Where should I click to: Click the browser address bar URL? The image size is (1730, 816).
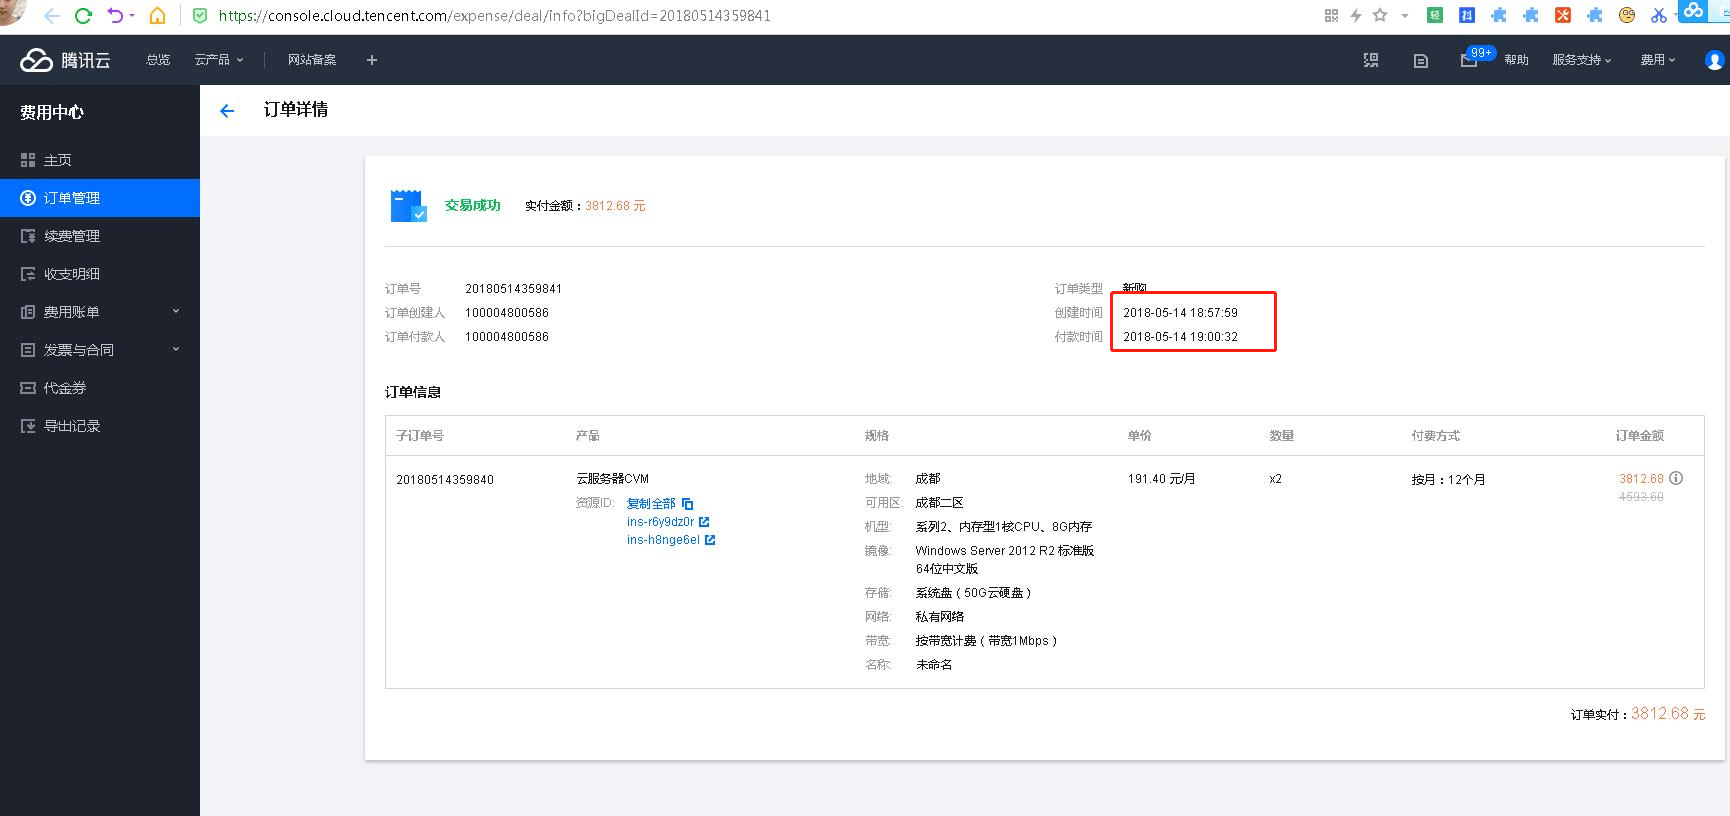click(494, 16)
